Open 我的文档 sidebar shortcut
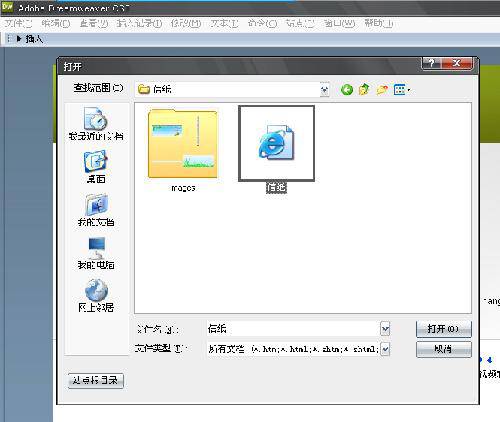Image resolution: width=500 pixels, height=422 pixels. click(x=96, y=210)
